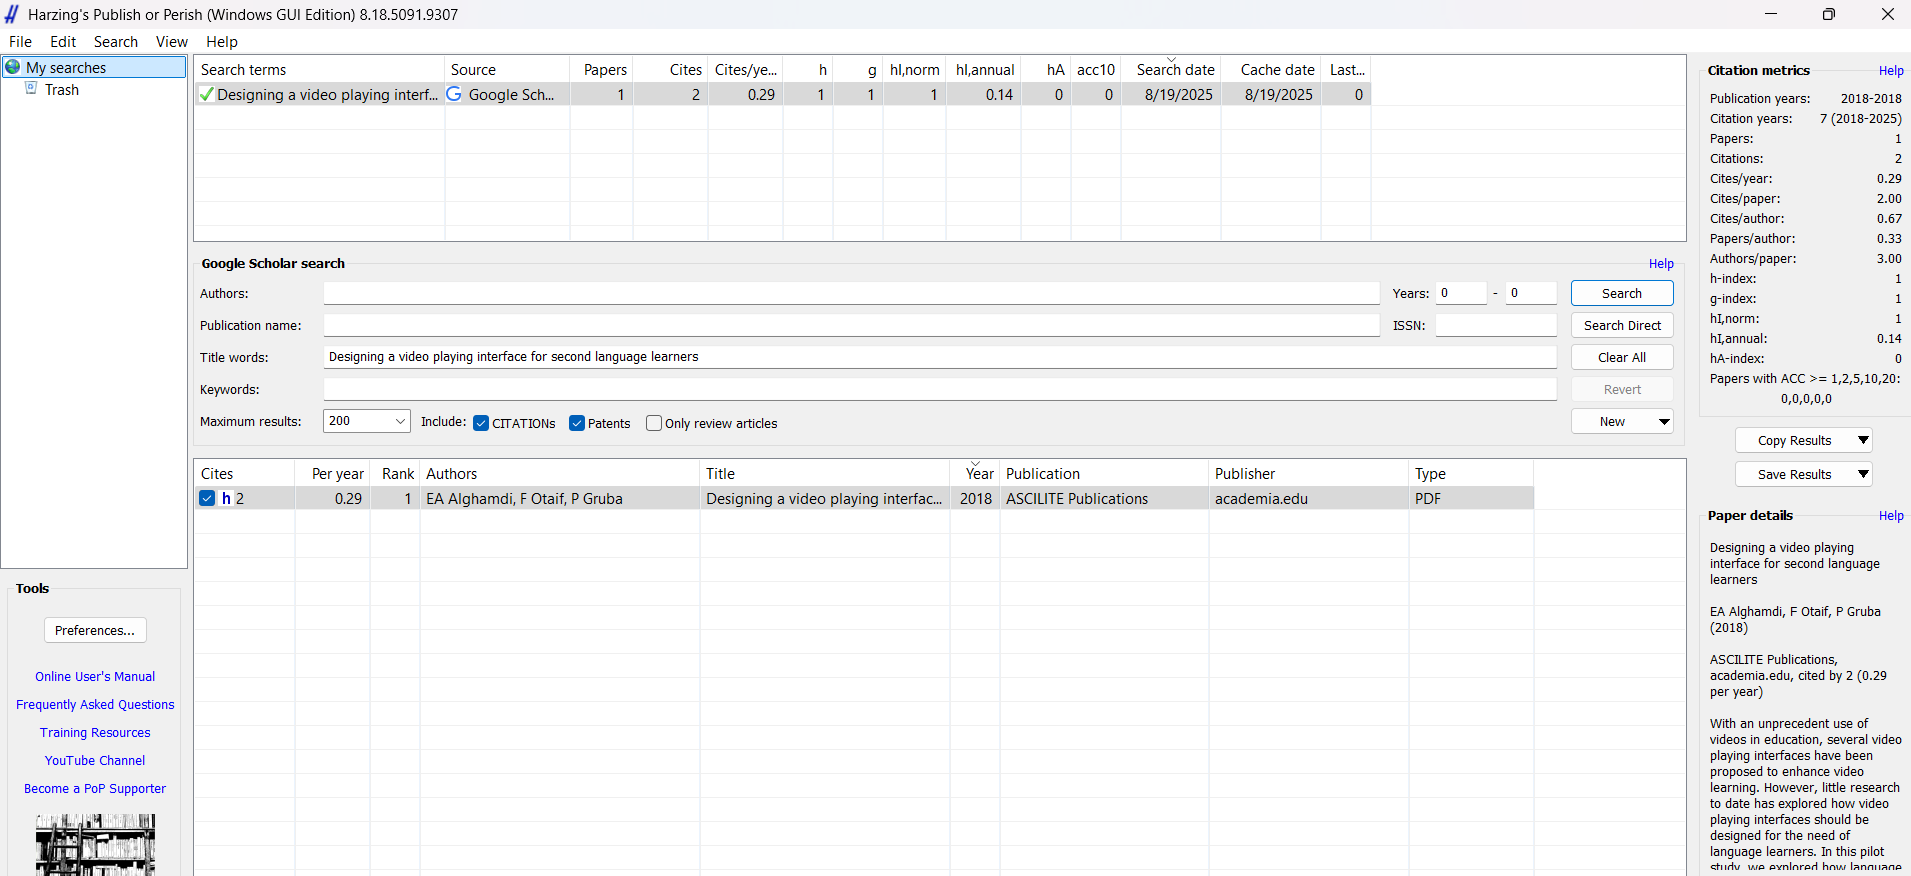Click the Clear All button

pos(1622,357)
